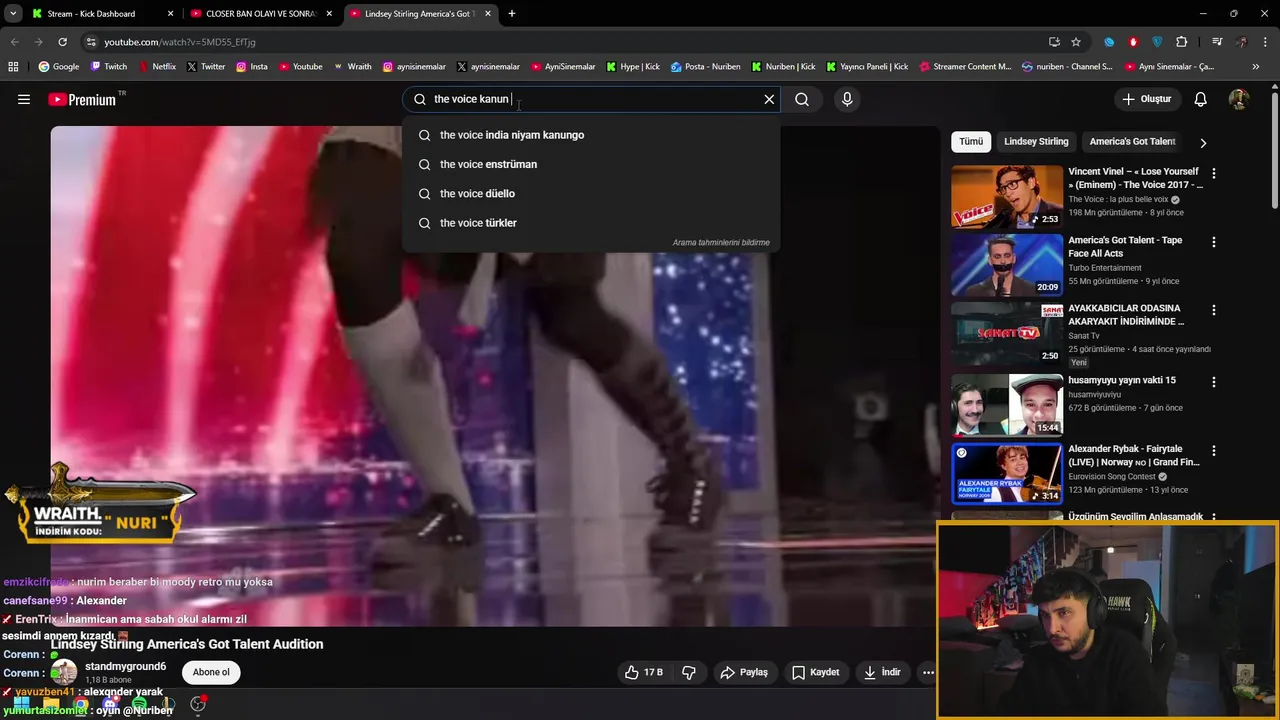
Task: Select the Tümü filter chip
Action: pyautogui.click(x=971, y=142)
